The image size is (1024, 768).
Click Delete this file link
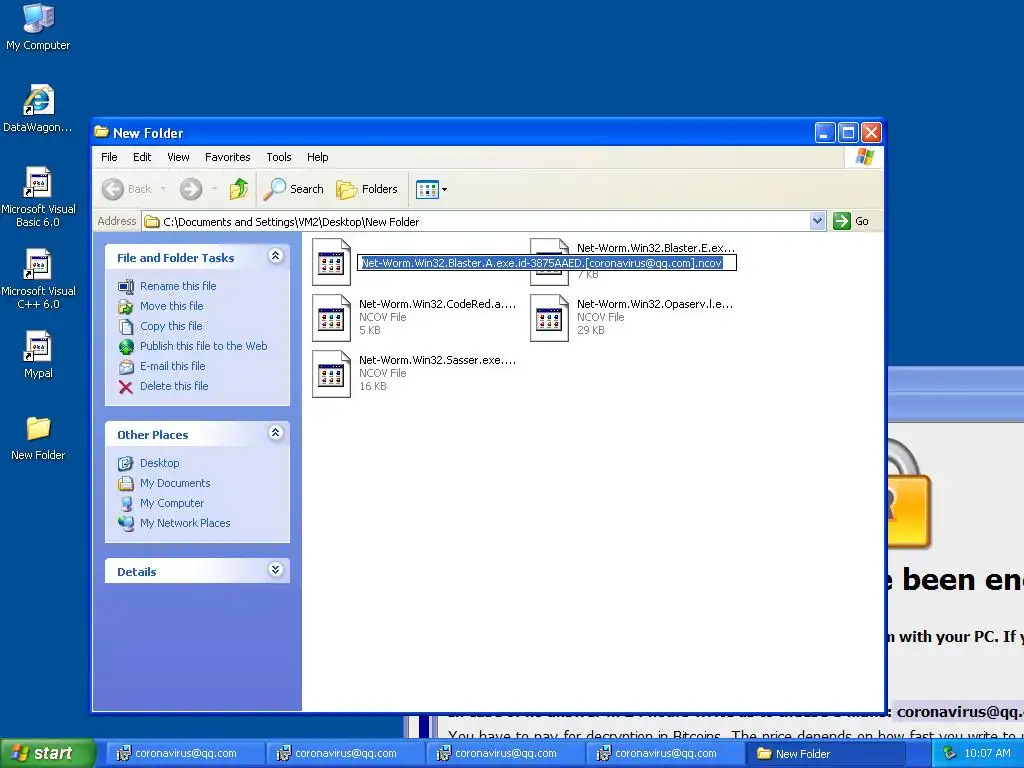point(174,386)
